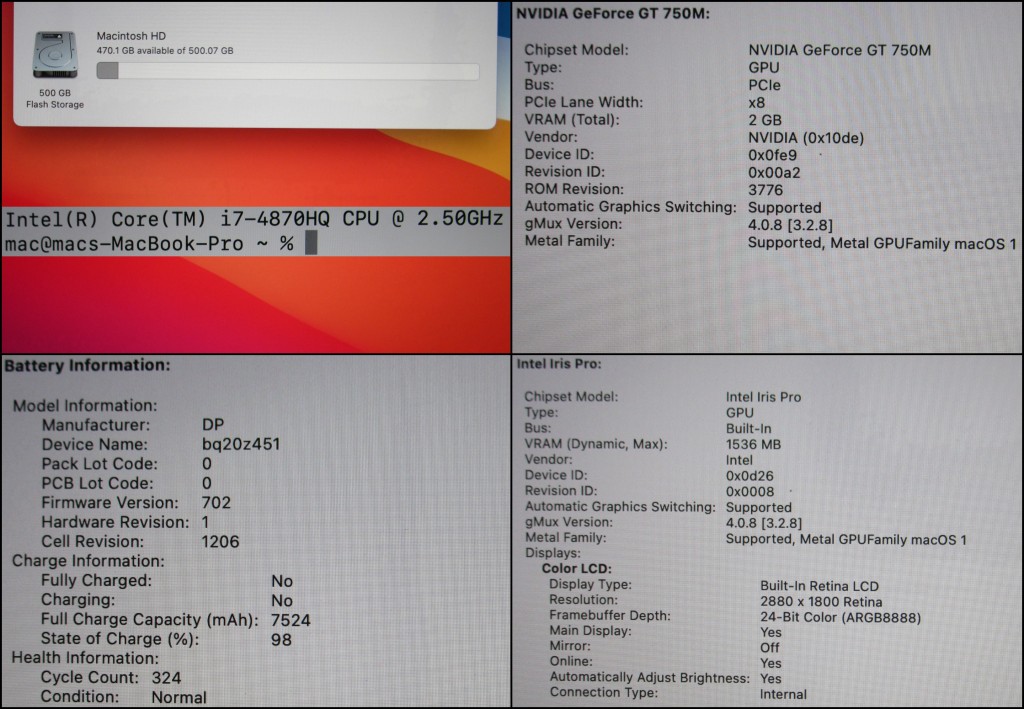Click Manufacturer value "DP"
The height and width of the screenshot is (709, 1024).
tap(213, 425)
